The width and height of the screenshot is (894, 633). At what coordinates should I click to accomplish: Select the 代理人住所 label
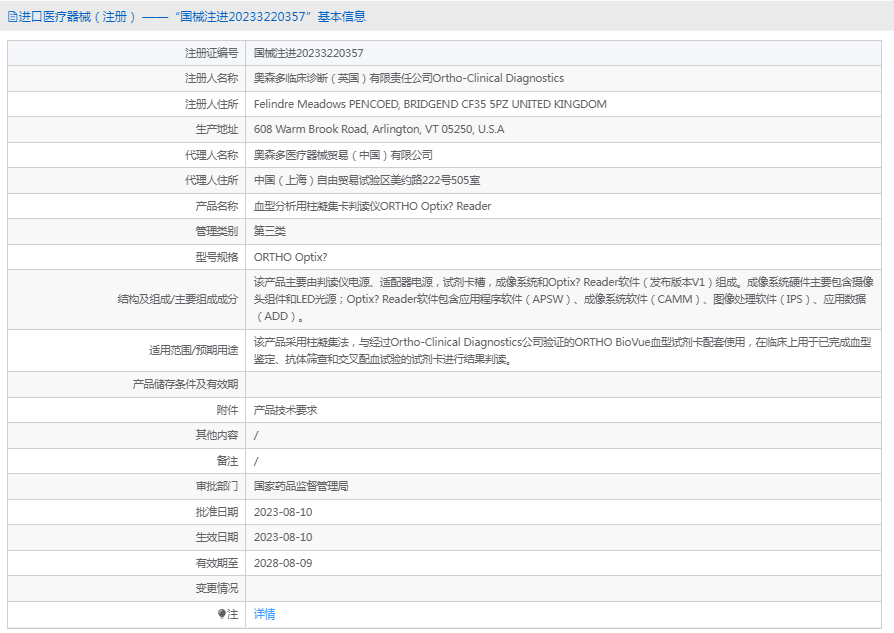point(212,180)
